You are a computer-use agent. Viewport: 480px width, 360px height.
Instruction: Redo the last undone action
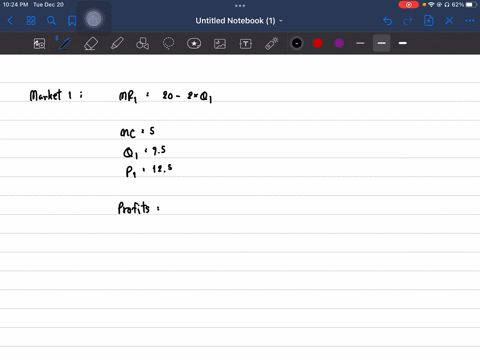[408, 21]
